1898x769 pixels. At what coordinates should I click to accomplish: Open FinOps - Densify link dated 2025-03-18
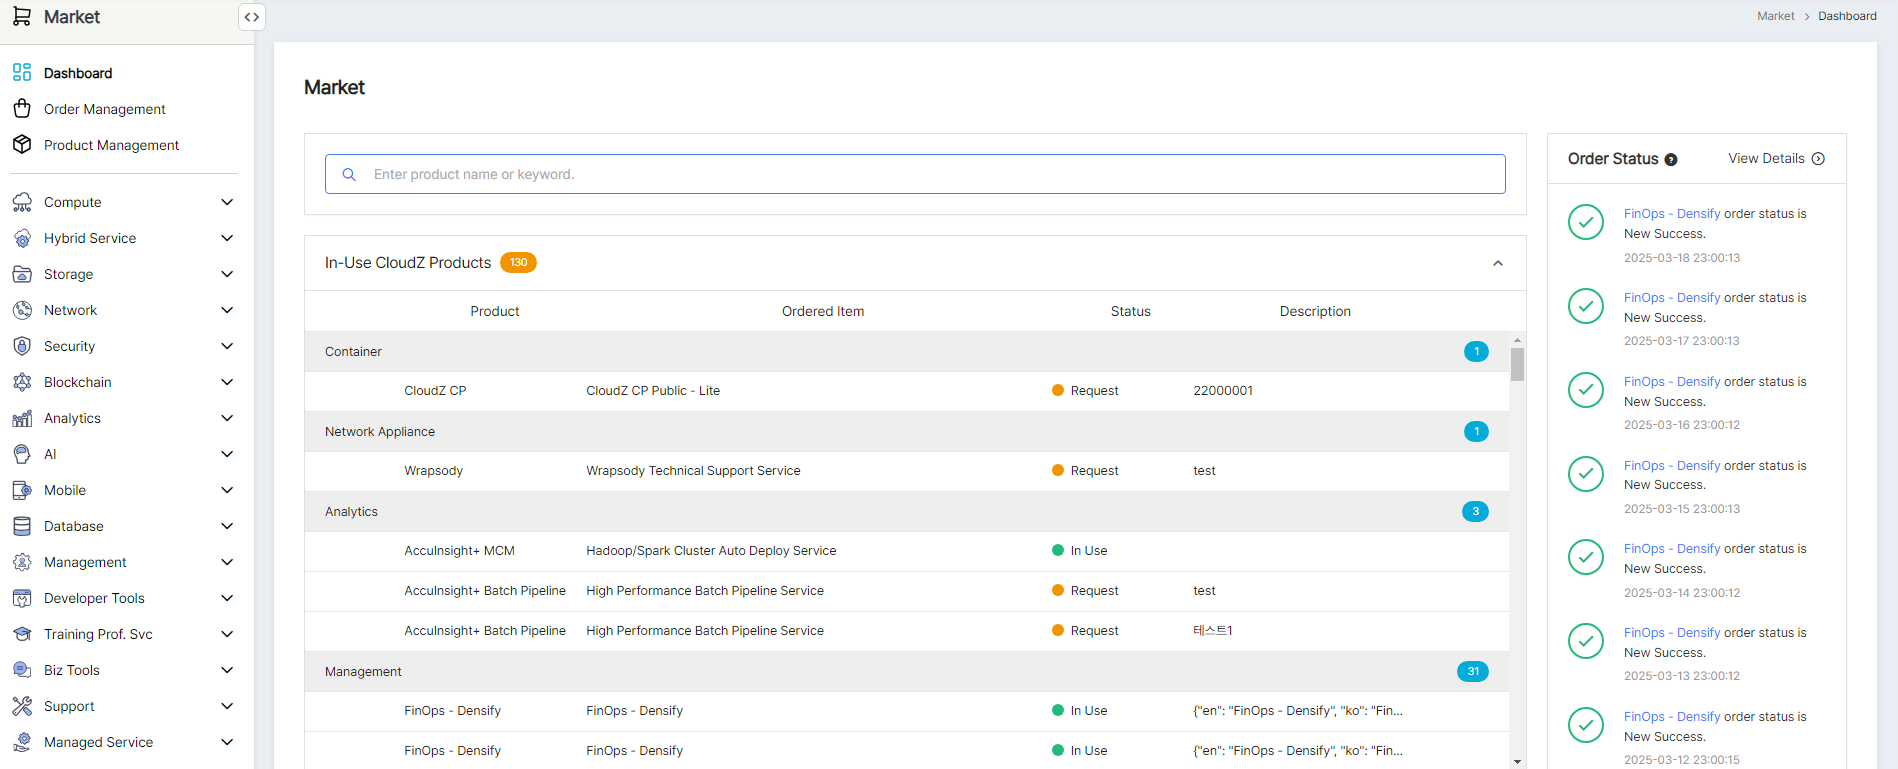[1672, 214]
